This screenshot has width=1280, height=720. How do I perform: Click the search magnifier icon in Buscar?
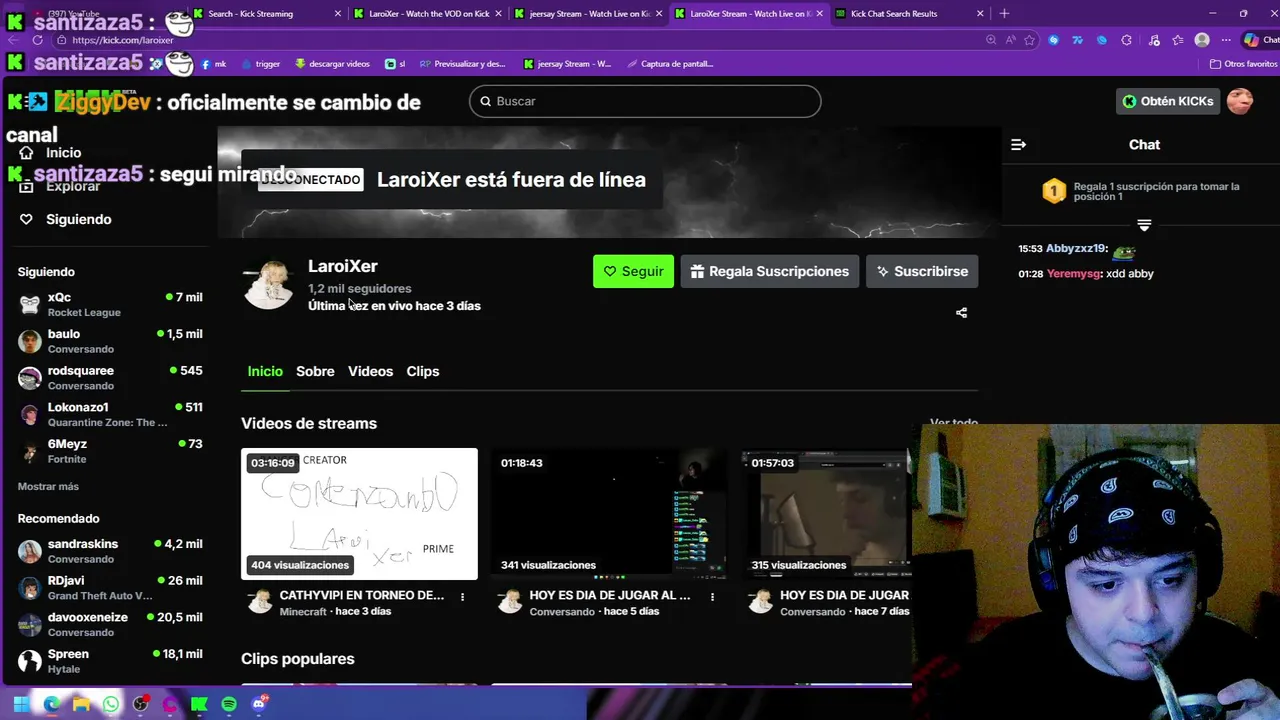pos(486,101)
